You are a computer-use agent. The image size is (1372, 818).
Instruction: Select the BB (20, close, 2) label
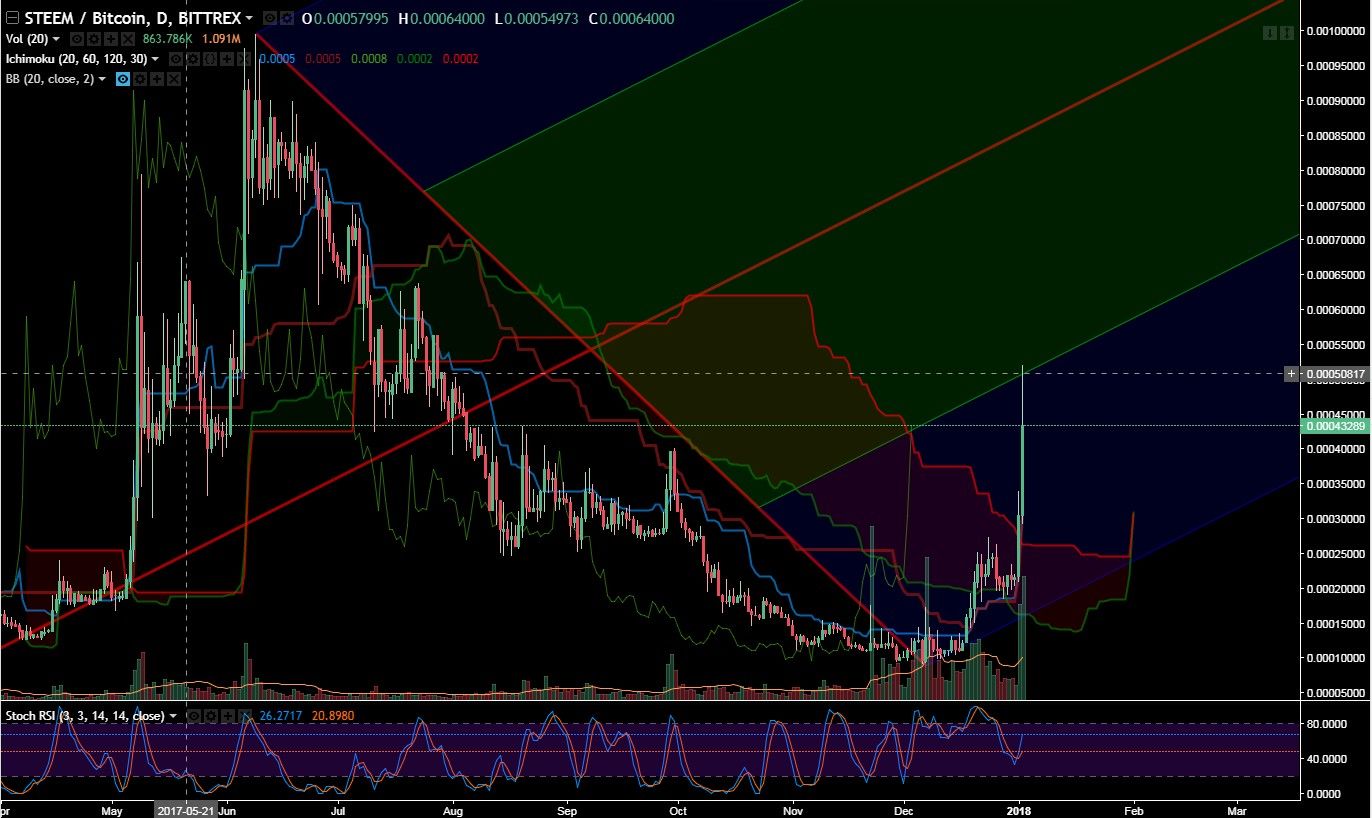50,79
